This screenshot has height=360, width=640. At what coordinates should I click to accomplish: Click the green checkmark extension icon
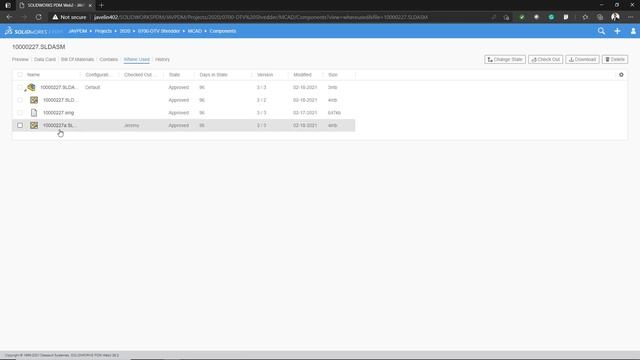[522, 17]
